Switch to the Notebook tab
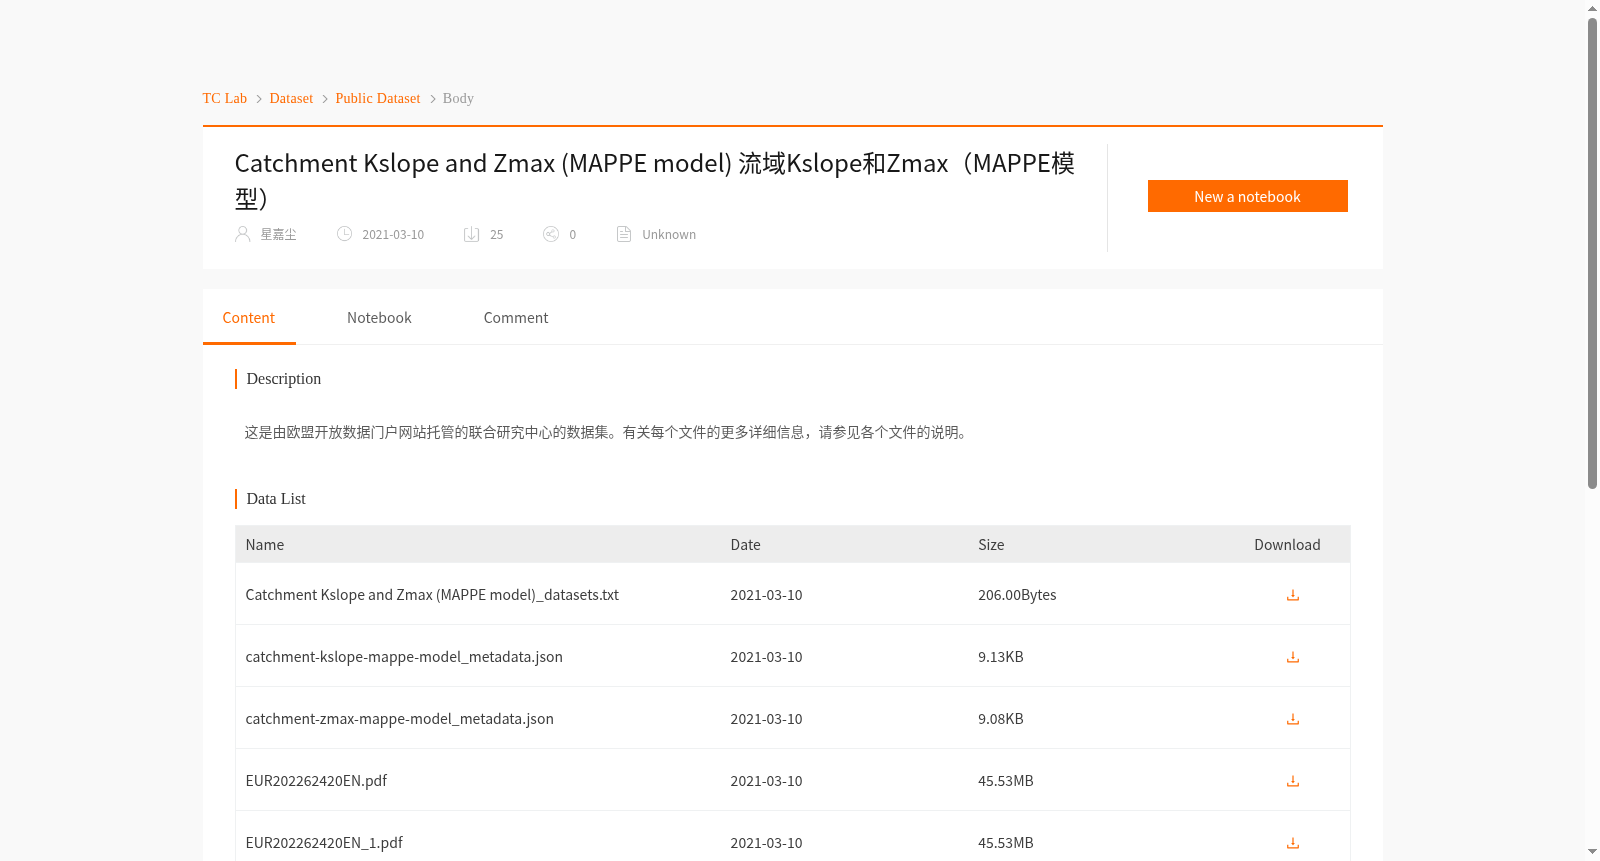This screenshot has width=1600, height=861. click(x=379, y=318)
